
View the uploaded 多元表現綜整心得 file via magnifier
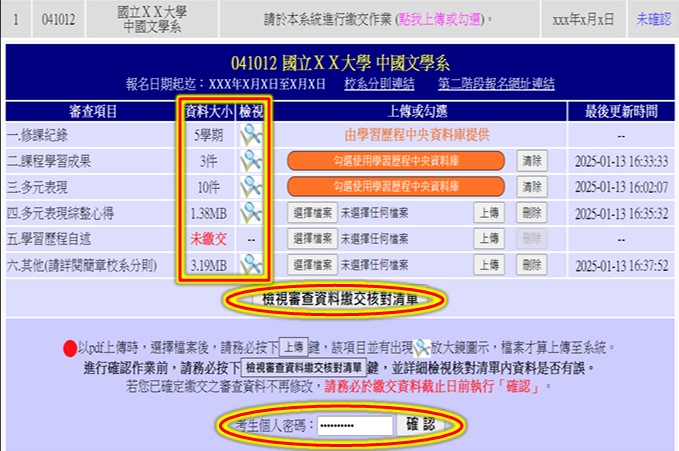click(249, 212)
